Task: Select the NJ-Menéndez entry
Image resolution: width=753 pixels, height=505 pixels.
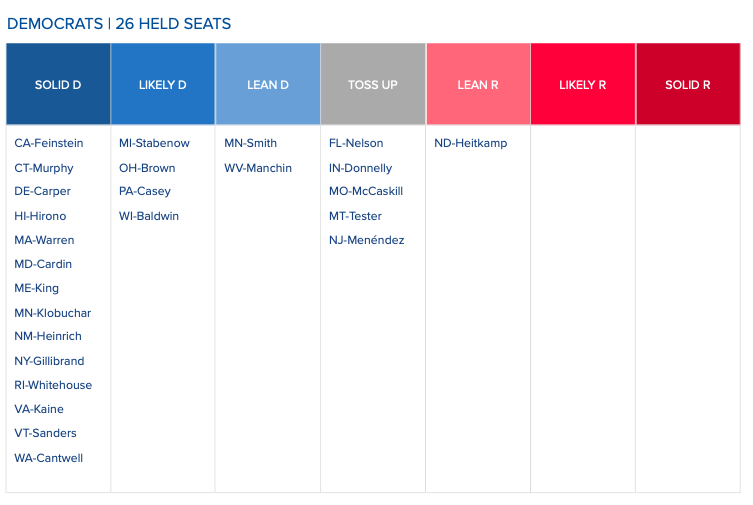Action: [x=366, y=240]
